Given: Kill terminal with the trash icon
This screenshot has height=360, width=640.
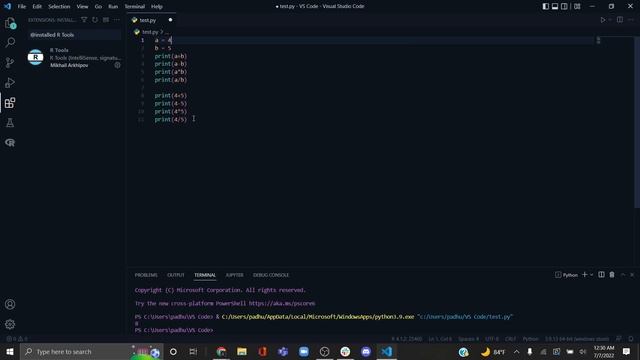Looking at the screenshot, I should tap(612, 275).
